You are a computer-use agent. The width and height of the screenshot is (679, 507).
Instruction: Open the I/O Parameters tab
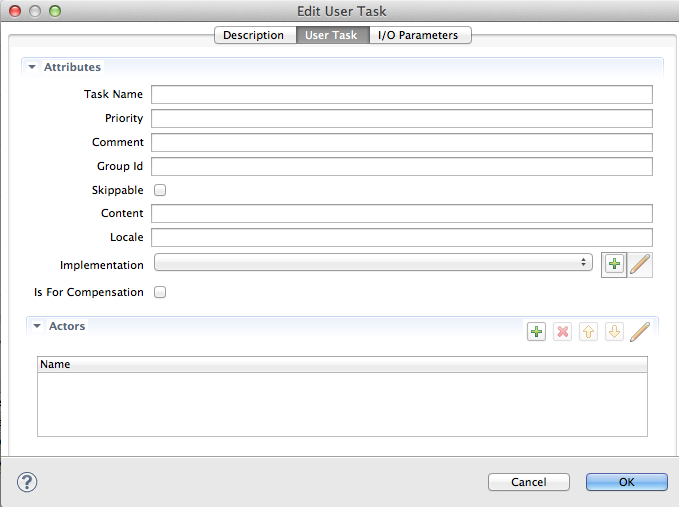(420, 35)
